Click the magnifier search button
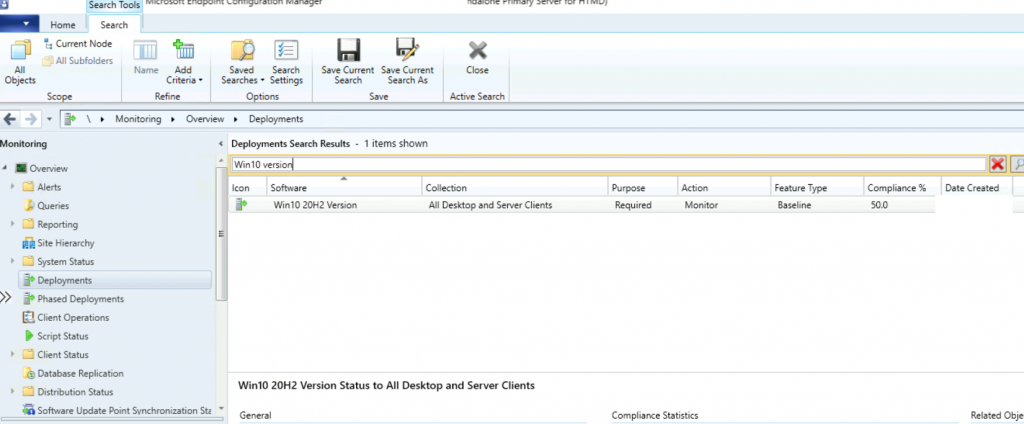The width and height of the screenshot is (1024, 424). coord(1016,165)
